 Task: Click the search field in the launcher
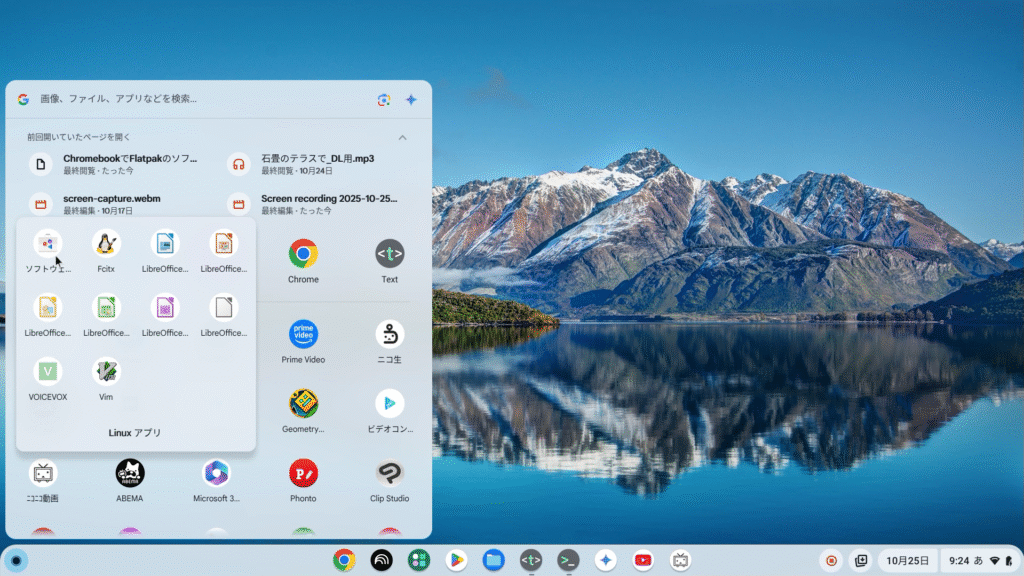200,100
